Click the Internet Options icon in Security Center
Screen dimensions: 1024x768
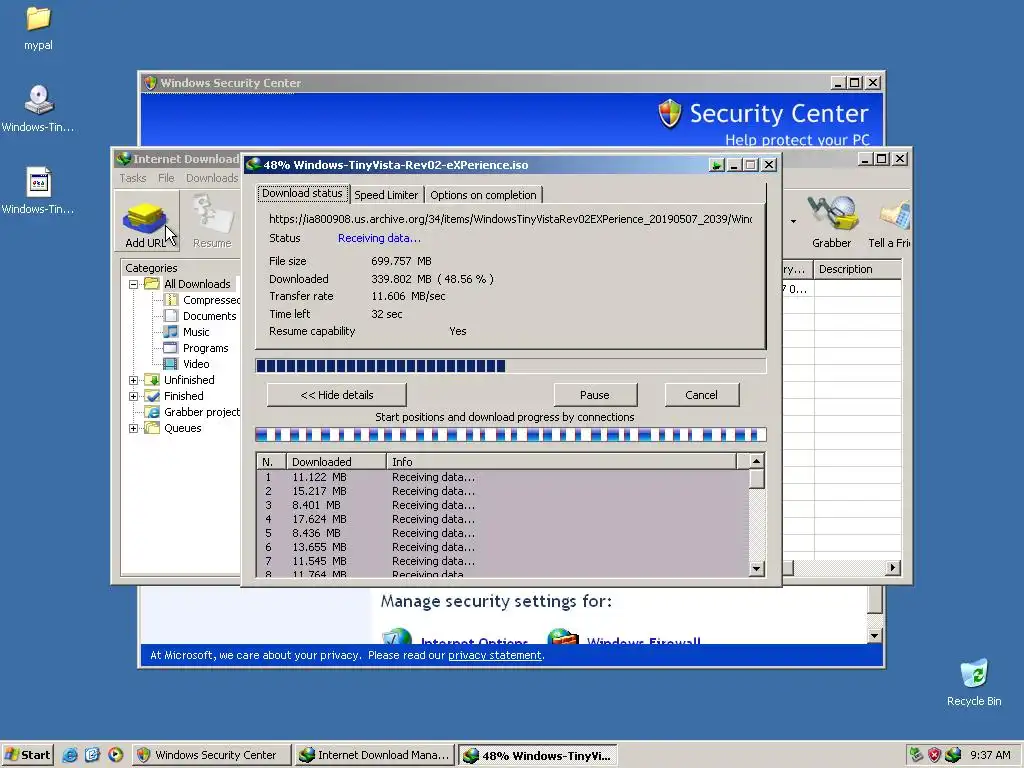(x=397, y=636)
